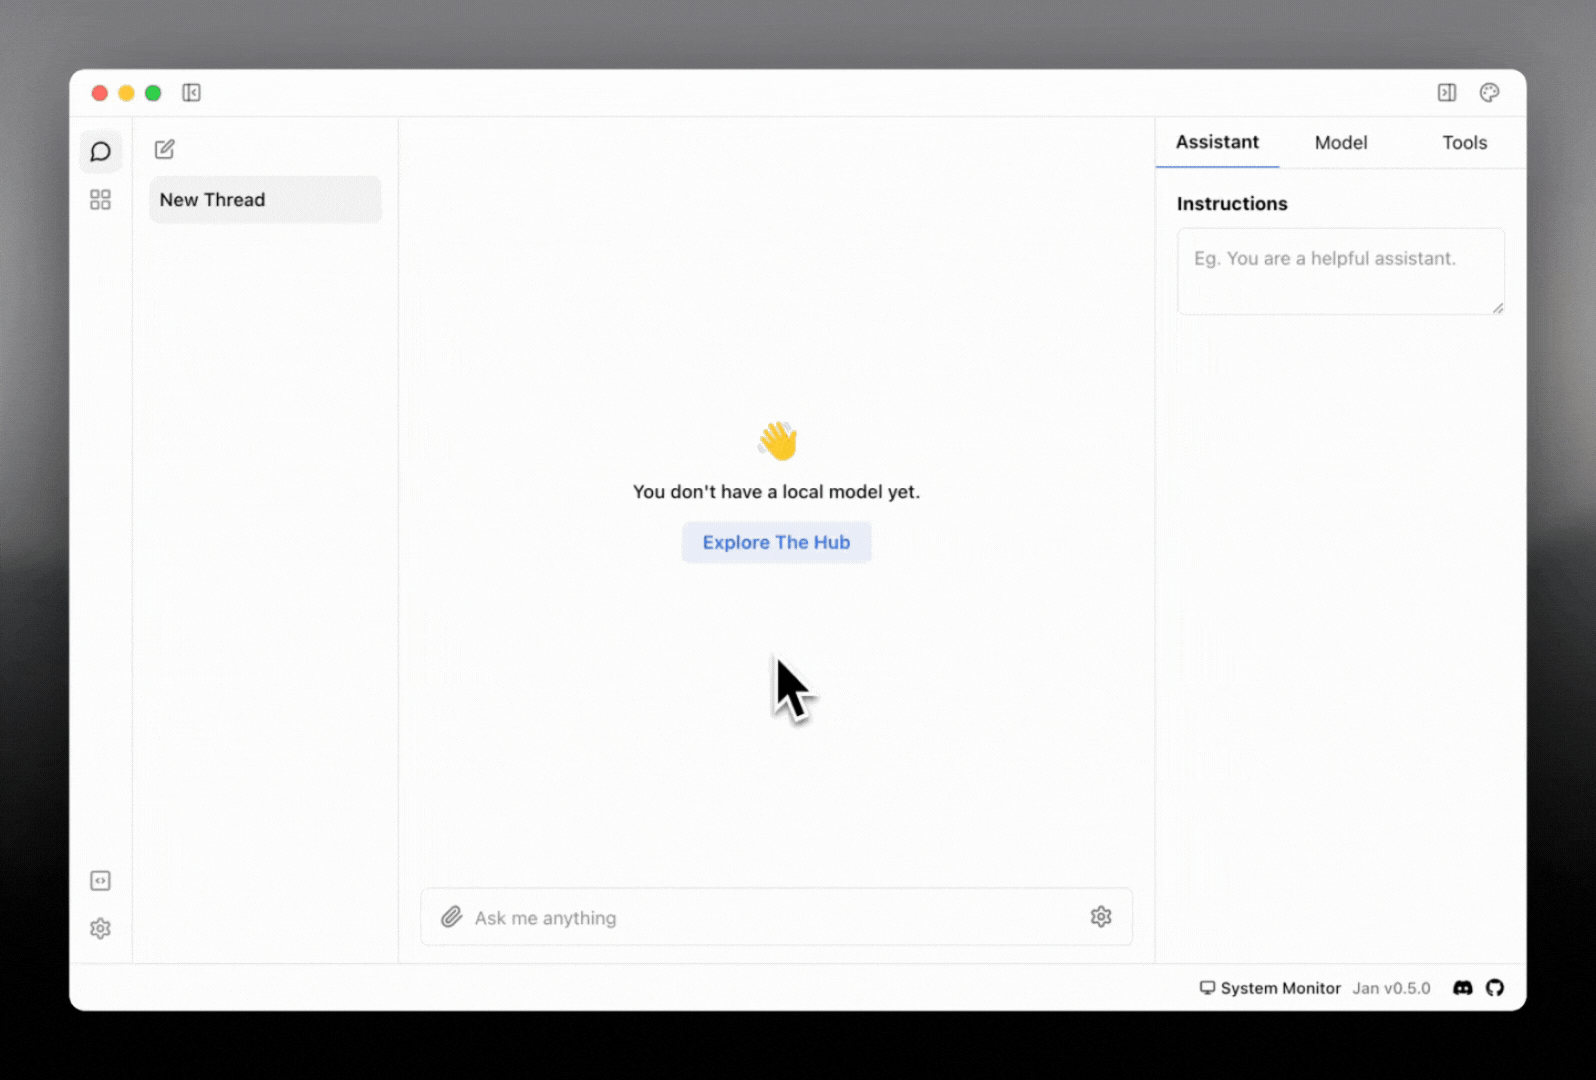Open the theme palette icon
Screen dimensions: 1596x1080
pyautogui.click(x=1489, y=93)
